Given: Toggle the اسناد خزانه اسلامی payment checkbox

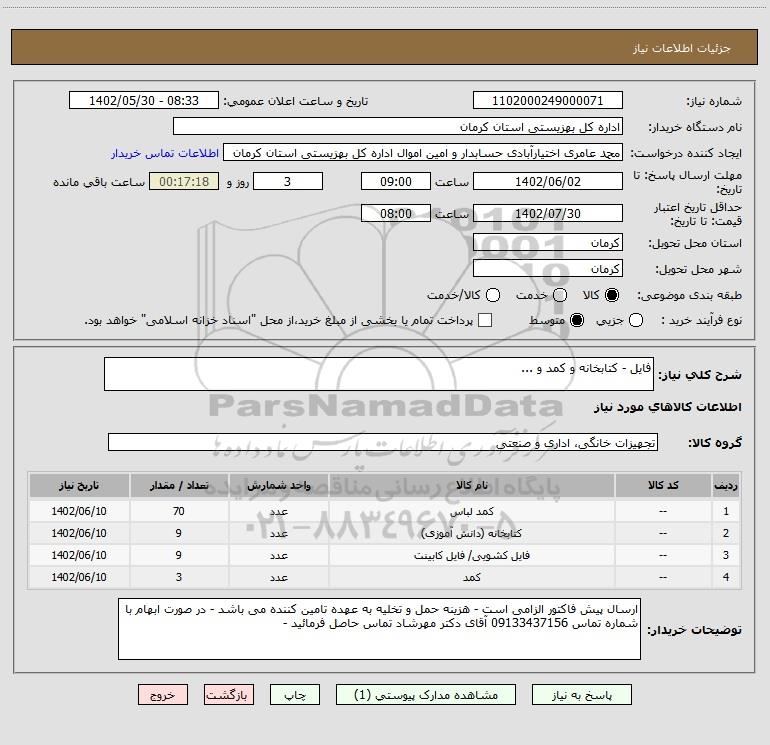Looking at the screenshot, I should coord(485,320).
